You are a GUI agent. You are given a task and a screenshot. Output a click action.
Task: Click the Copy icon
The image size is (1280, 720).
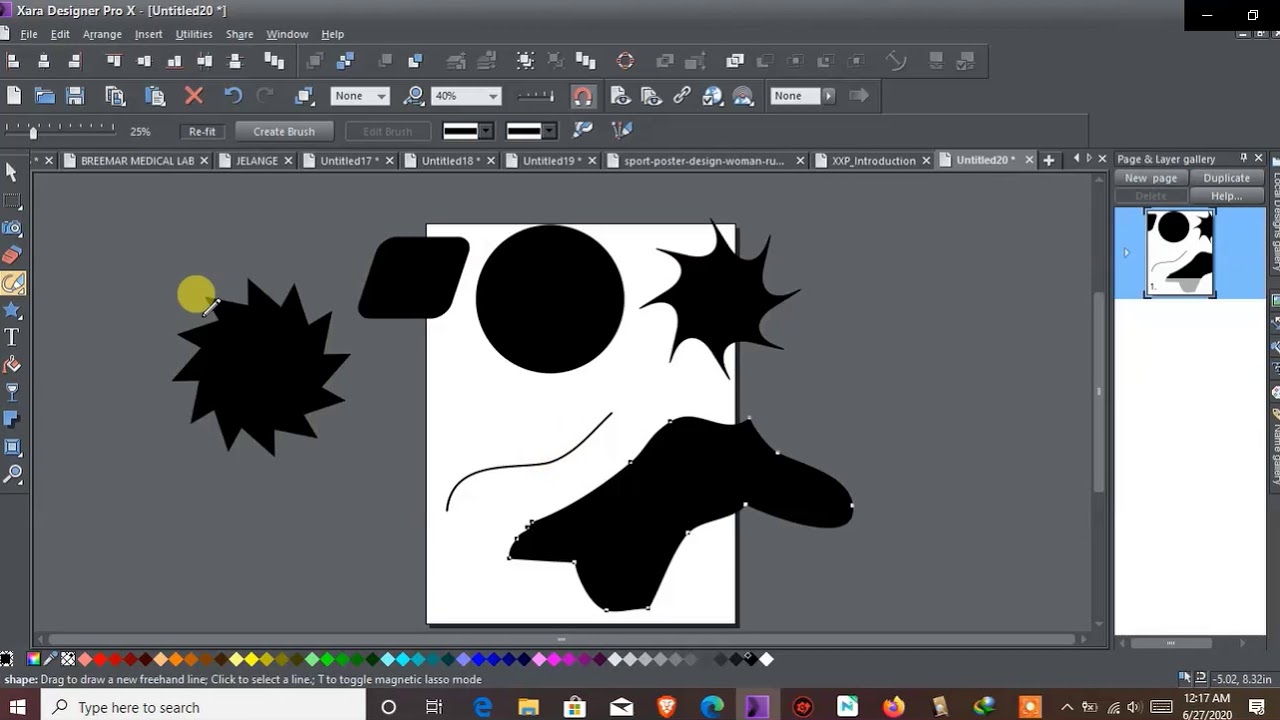point(115,96)
